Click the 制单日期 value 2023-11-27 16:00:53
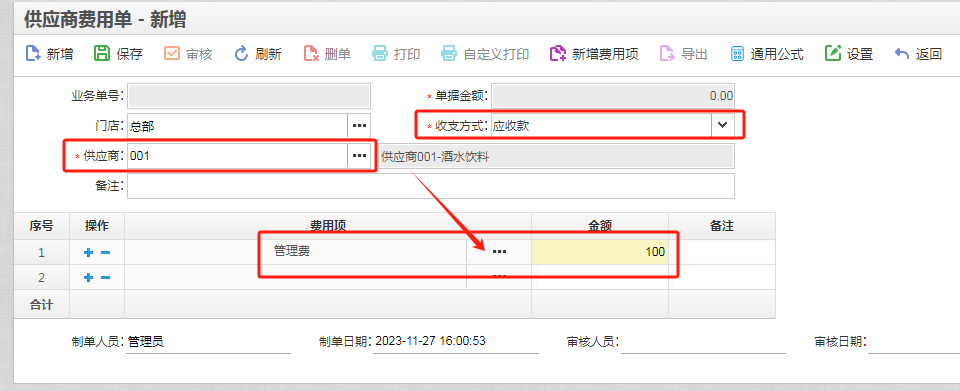Screen dimensions: 960x391 [x=430, y=341]
